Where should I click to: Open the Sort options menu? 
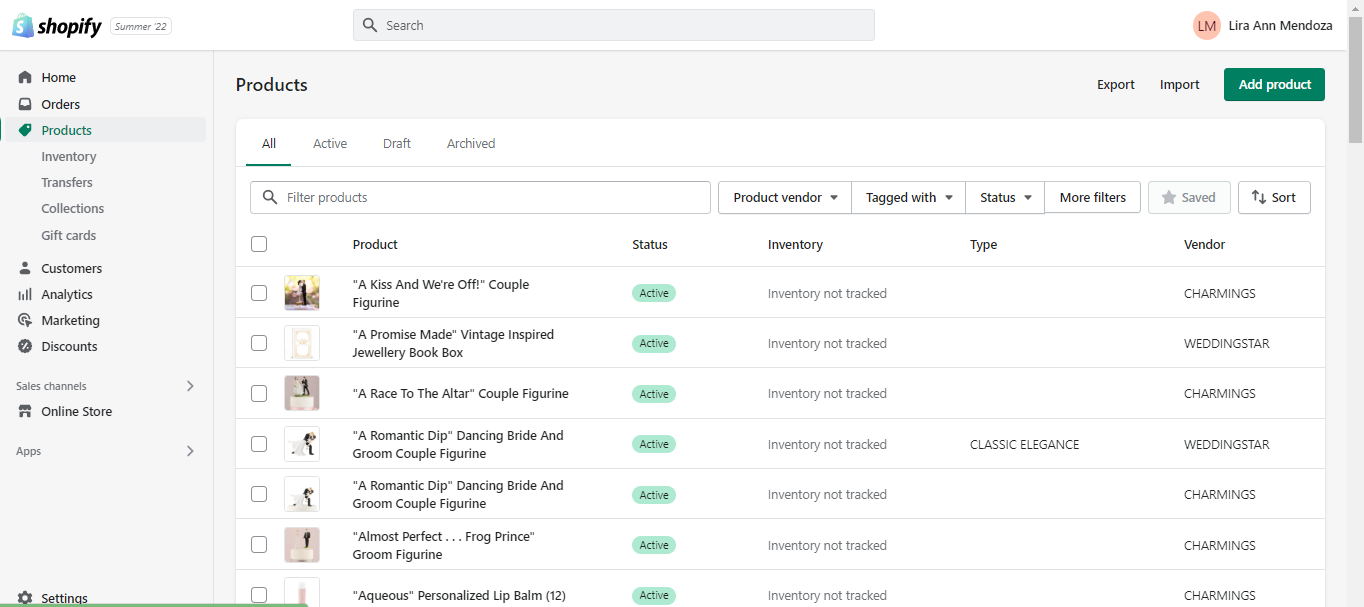tap(1274, 197)
